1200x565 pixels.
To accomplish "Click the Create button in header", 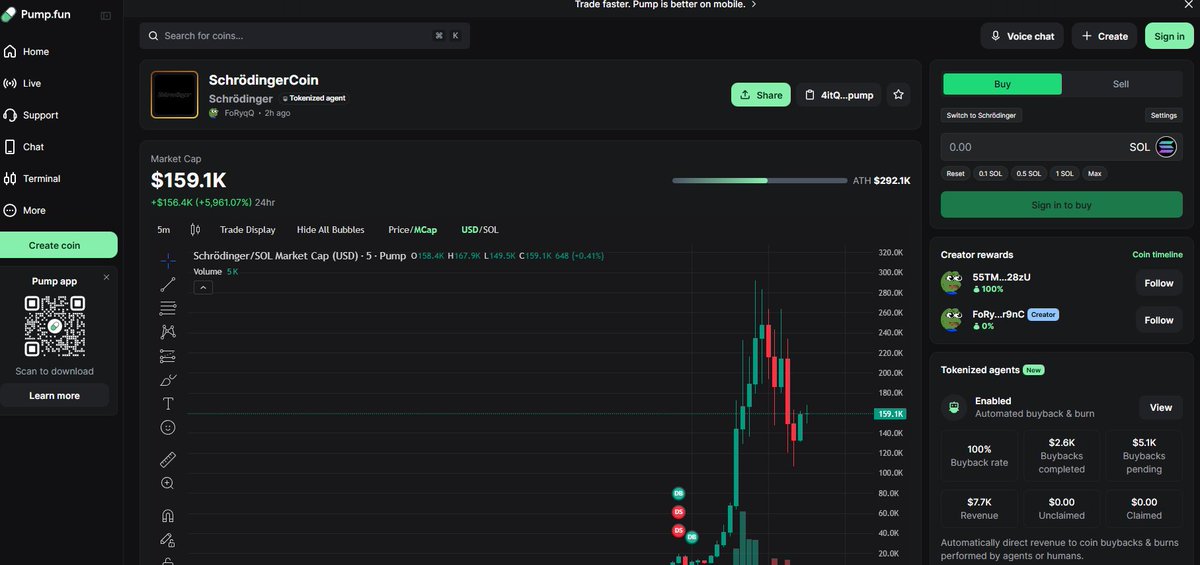I will [x=1104, y=36].
